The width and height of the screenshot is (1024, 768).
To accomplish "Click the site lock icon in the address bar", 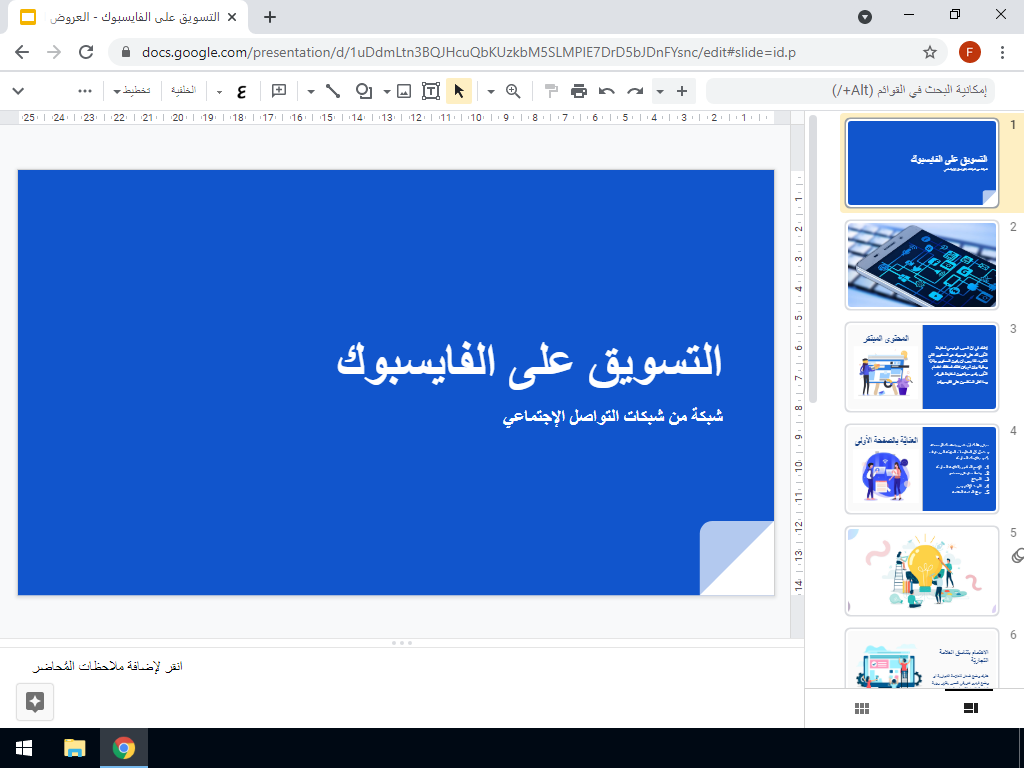I will [126, 52].
